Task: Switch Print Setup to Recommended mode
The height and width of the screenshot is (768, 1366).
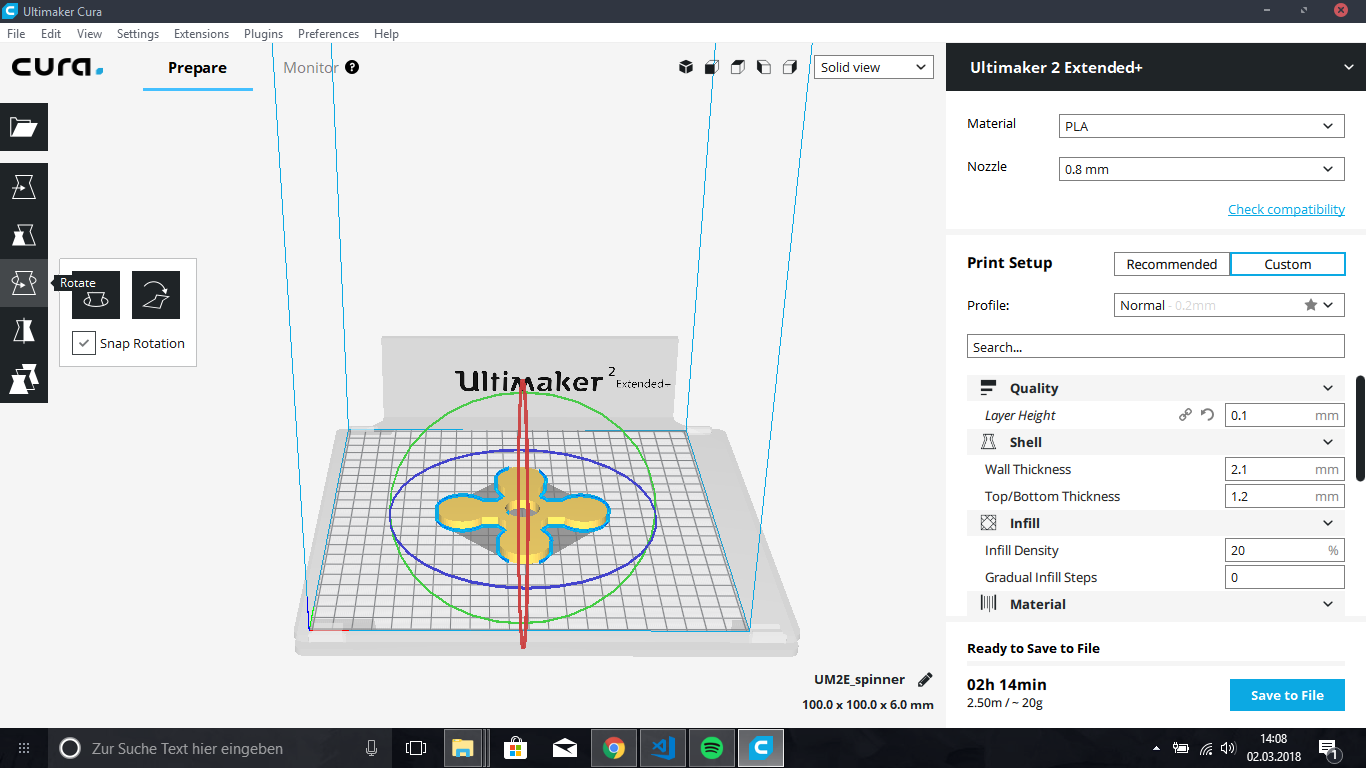Action: [1172, 264]
